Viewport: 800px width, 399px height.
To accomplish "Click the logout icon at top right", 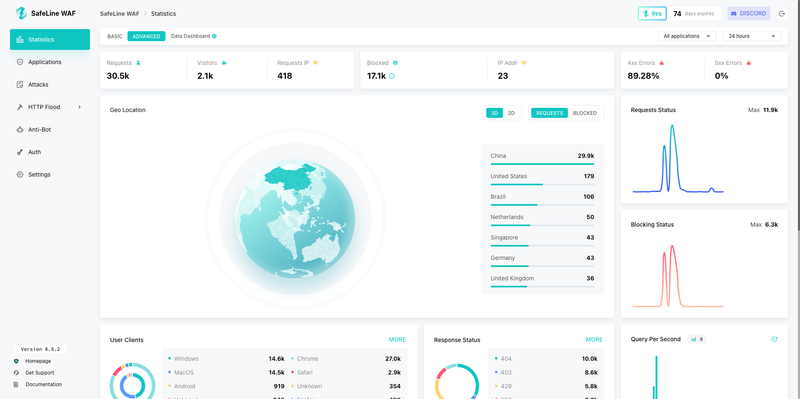I will (x=782, y=14).
